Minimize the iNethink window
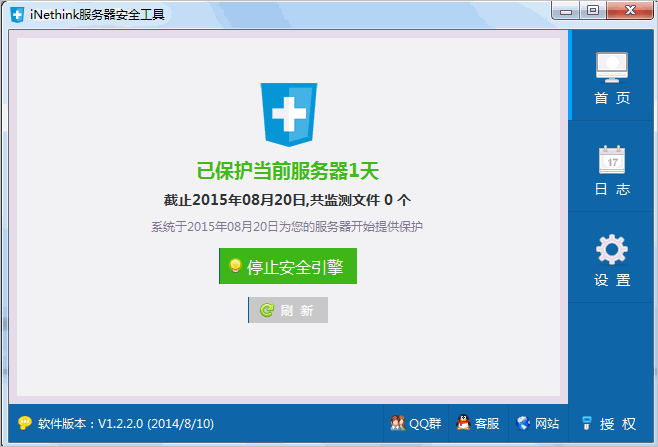 click(x=566, y=11)
